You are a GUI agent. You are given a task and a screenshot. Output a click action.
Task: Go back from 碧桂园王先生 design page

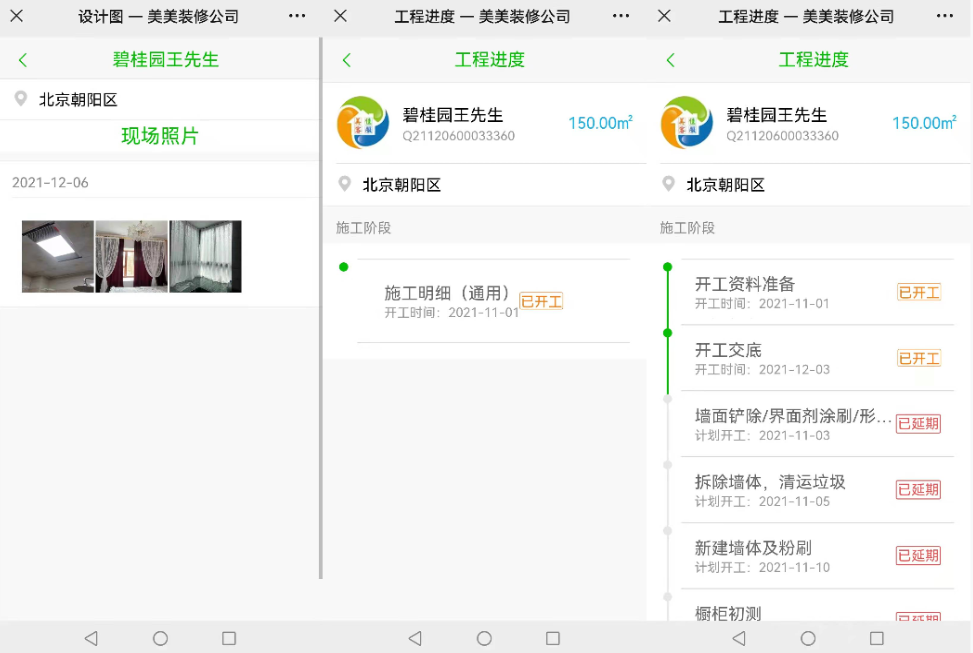[23, 60]
